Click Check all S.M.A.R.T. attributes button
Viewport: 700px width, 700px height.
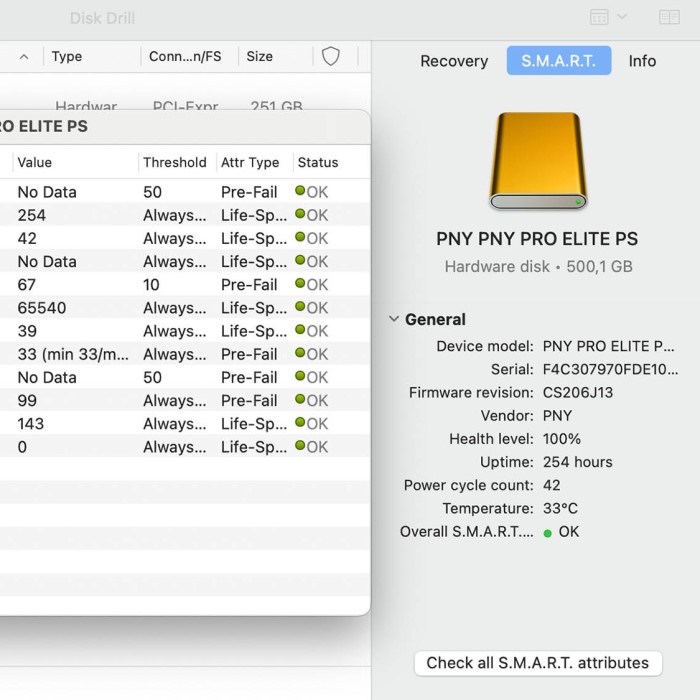tap(538, 663)
